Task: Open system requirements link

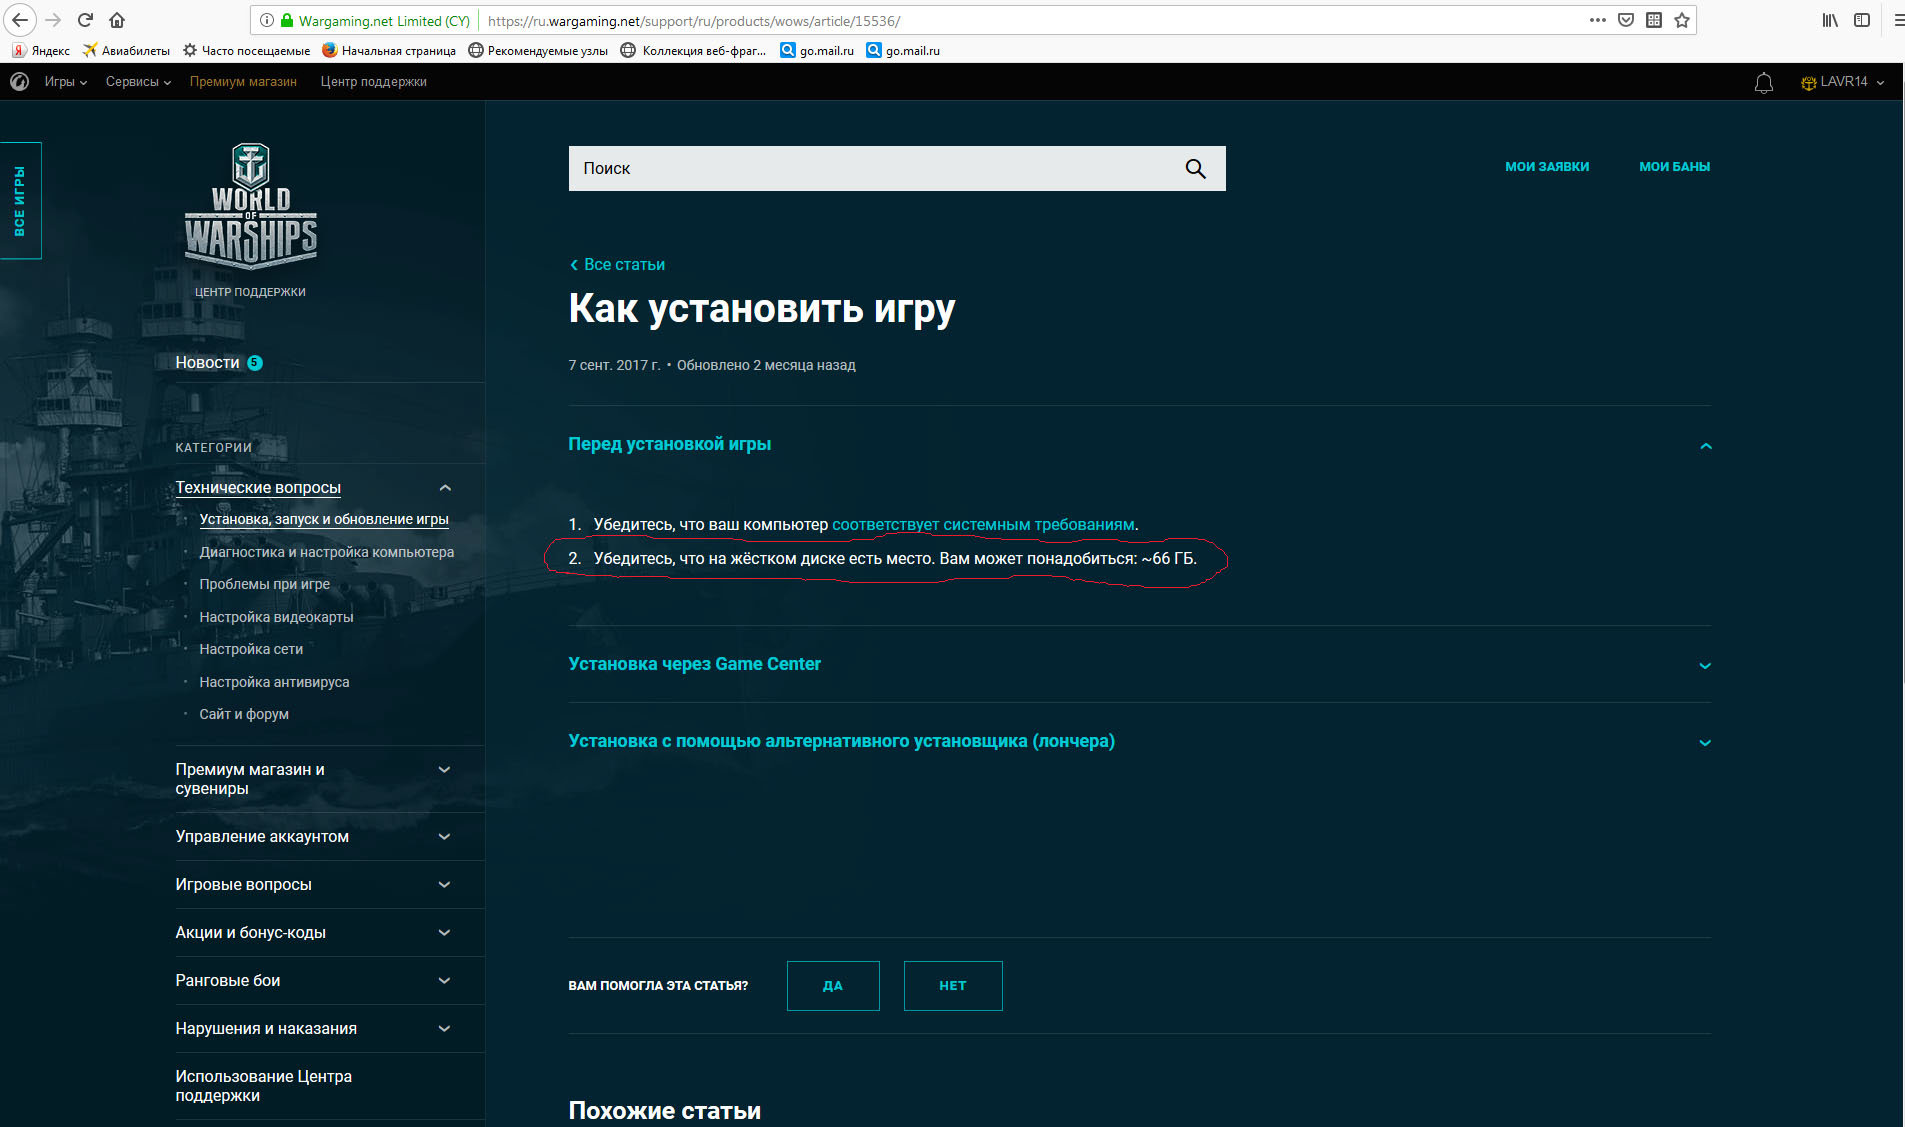Action: pyautogui.click(x=983, y=525)
